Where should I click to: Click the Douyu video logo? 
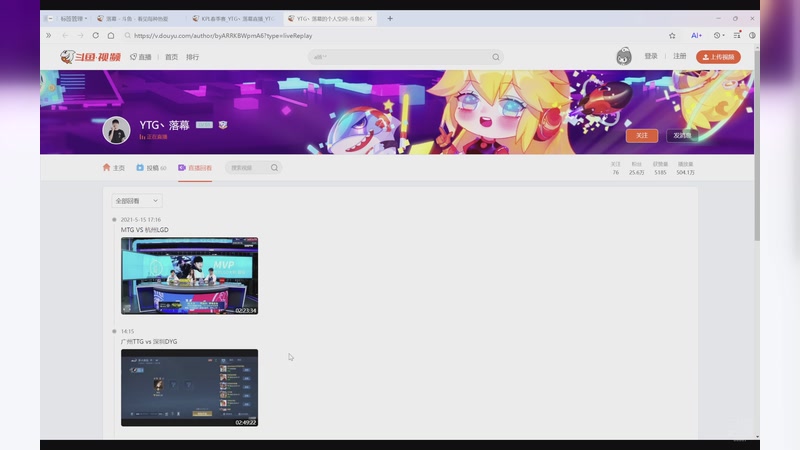90,57
